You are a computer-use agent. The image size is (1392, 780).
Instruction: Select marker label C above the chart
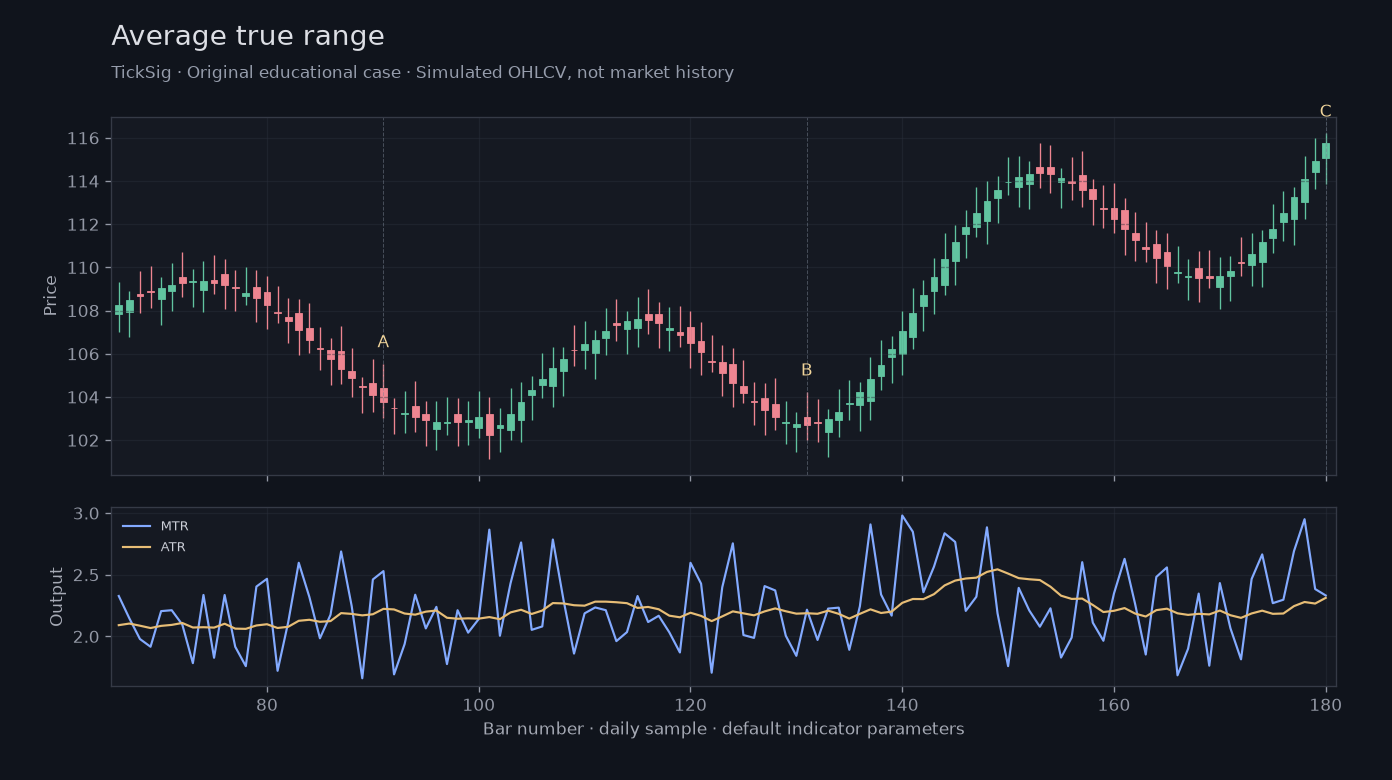click(x=1326, y=111)
